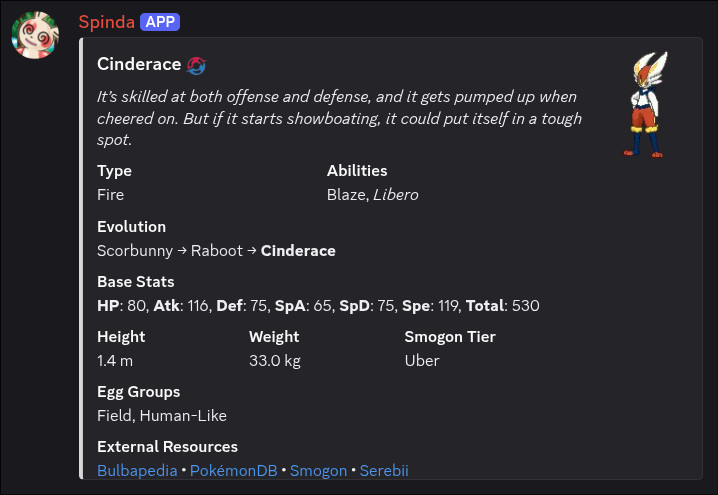Click the italic Pokédex description text
718x495 pixels.
(339, 118)
